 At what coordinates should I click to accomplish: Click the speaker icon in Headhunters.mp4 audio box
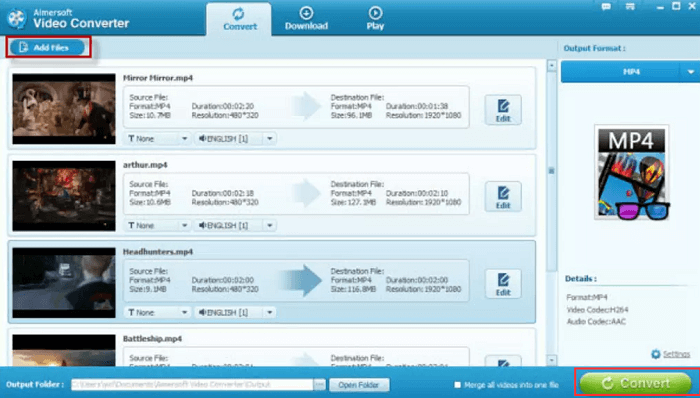coord(202,313)
